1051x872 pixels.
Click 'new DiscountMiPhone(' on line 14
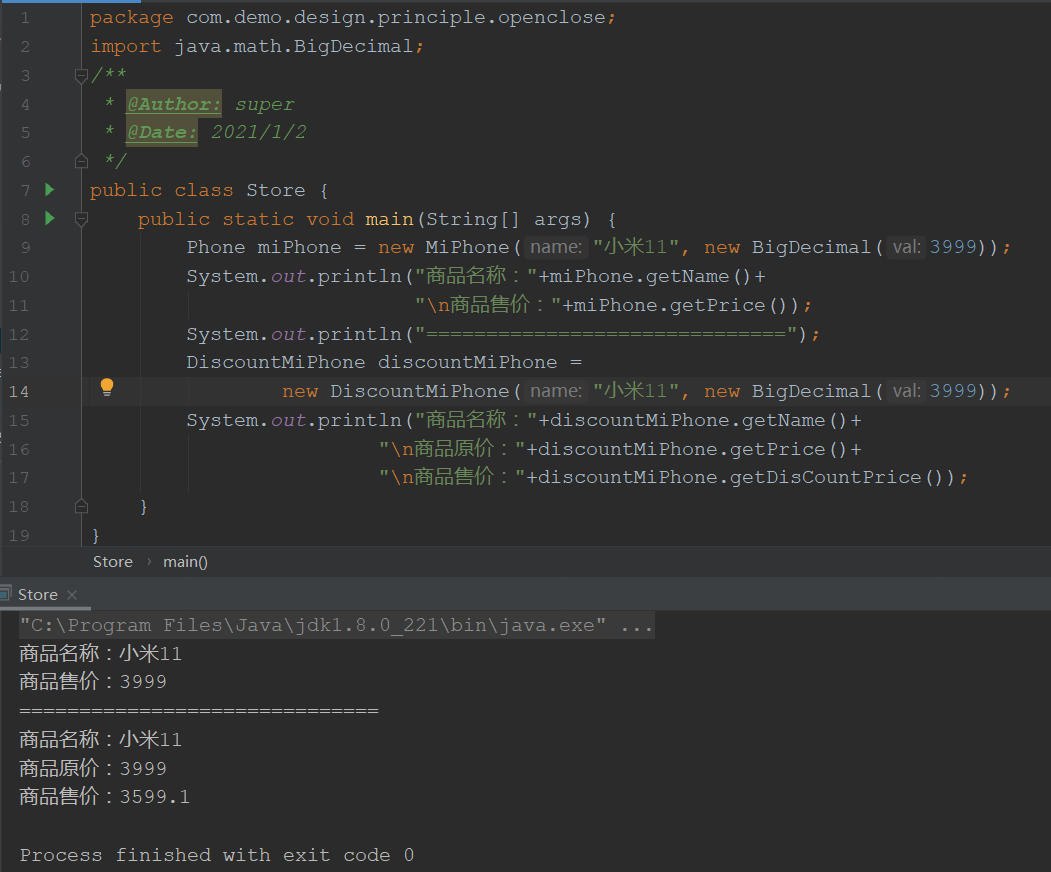pos(401,391)
